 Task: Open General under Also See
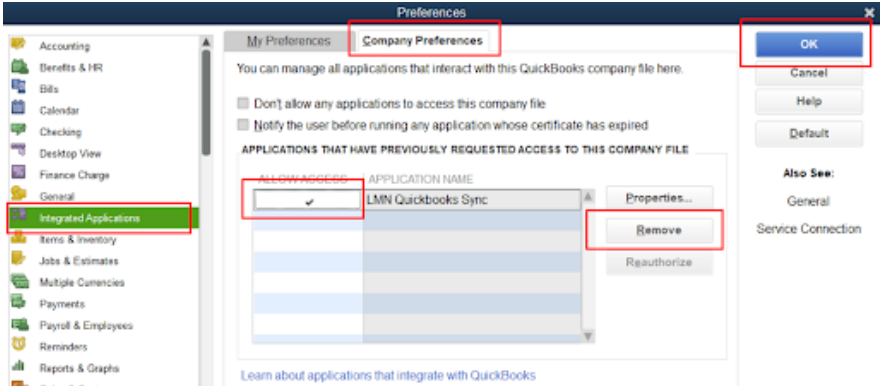coord(808,201)
